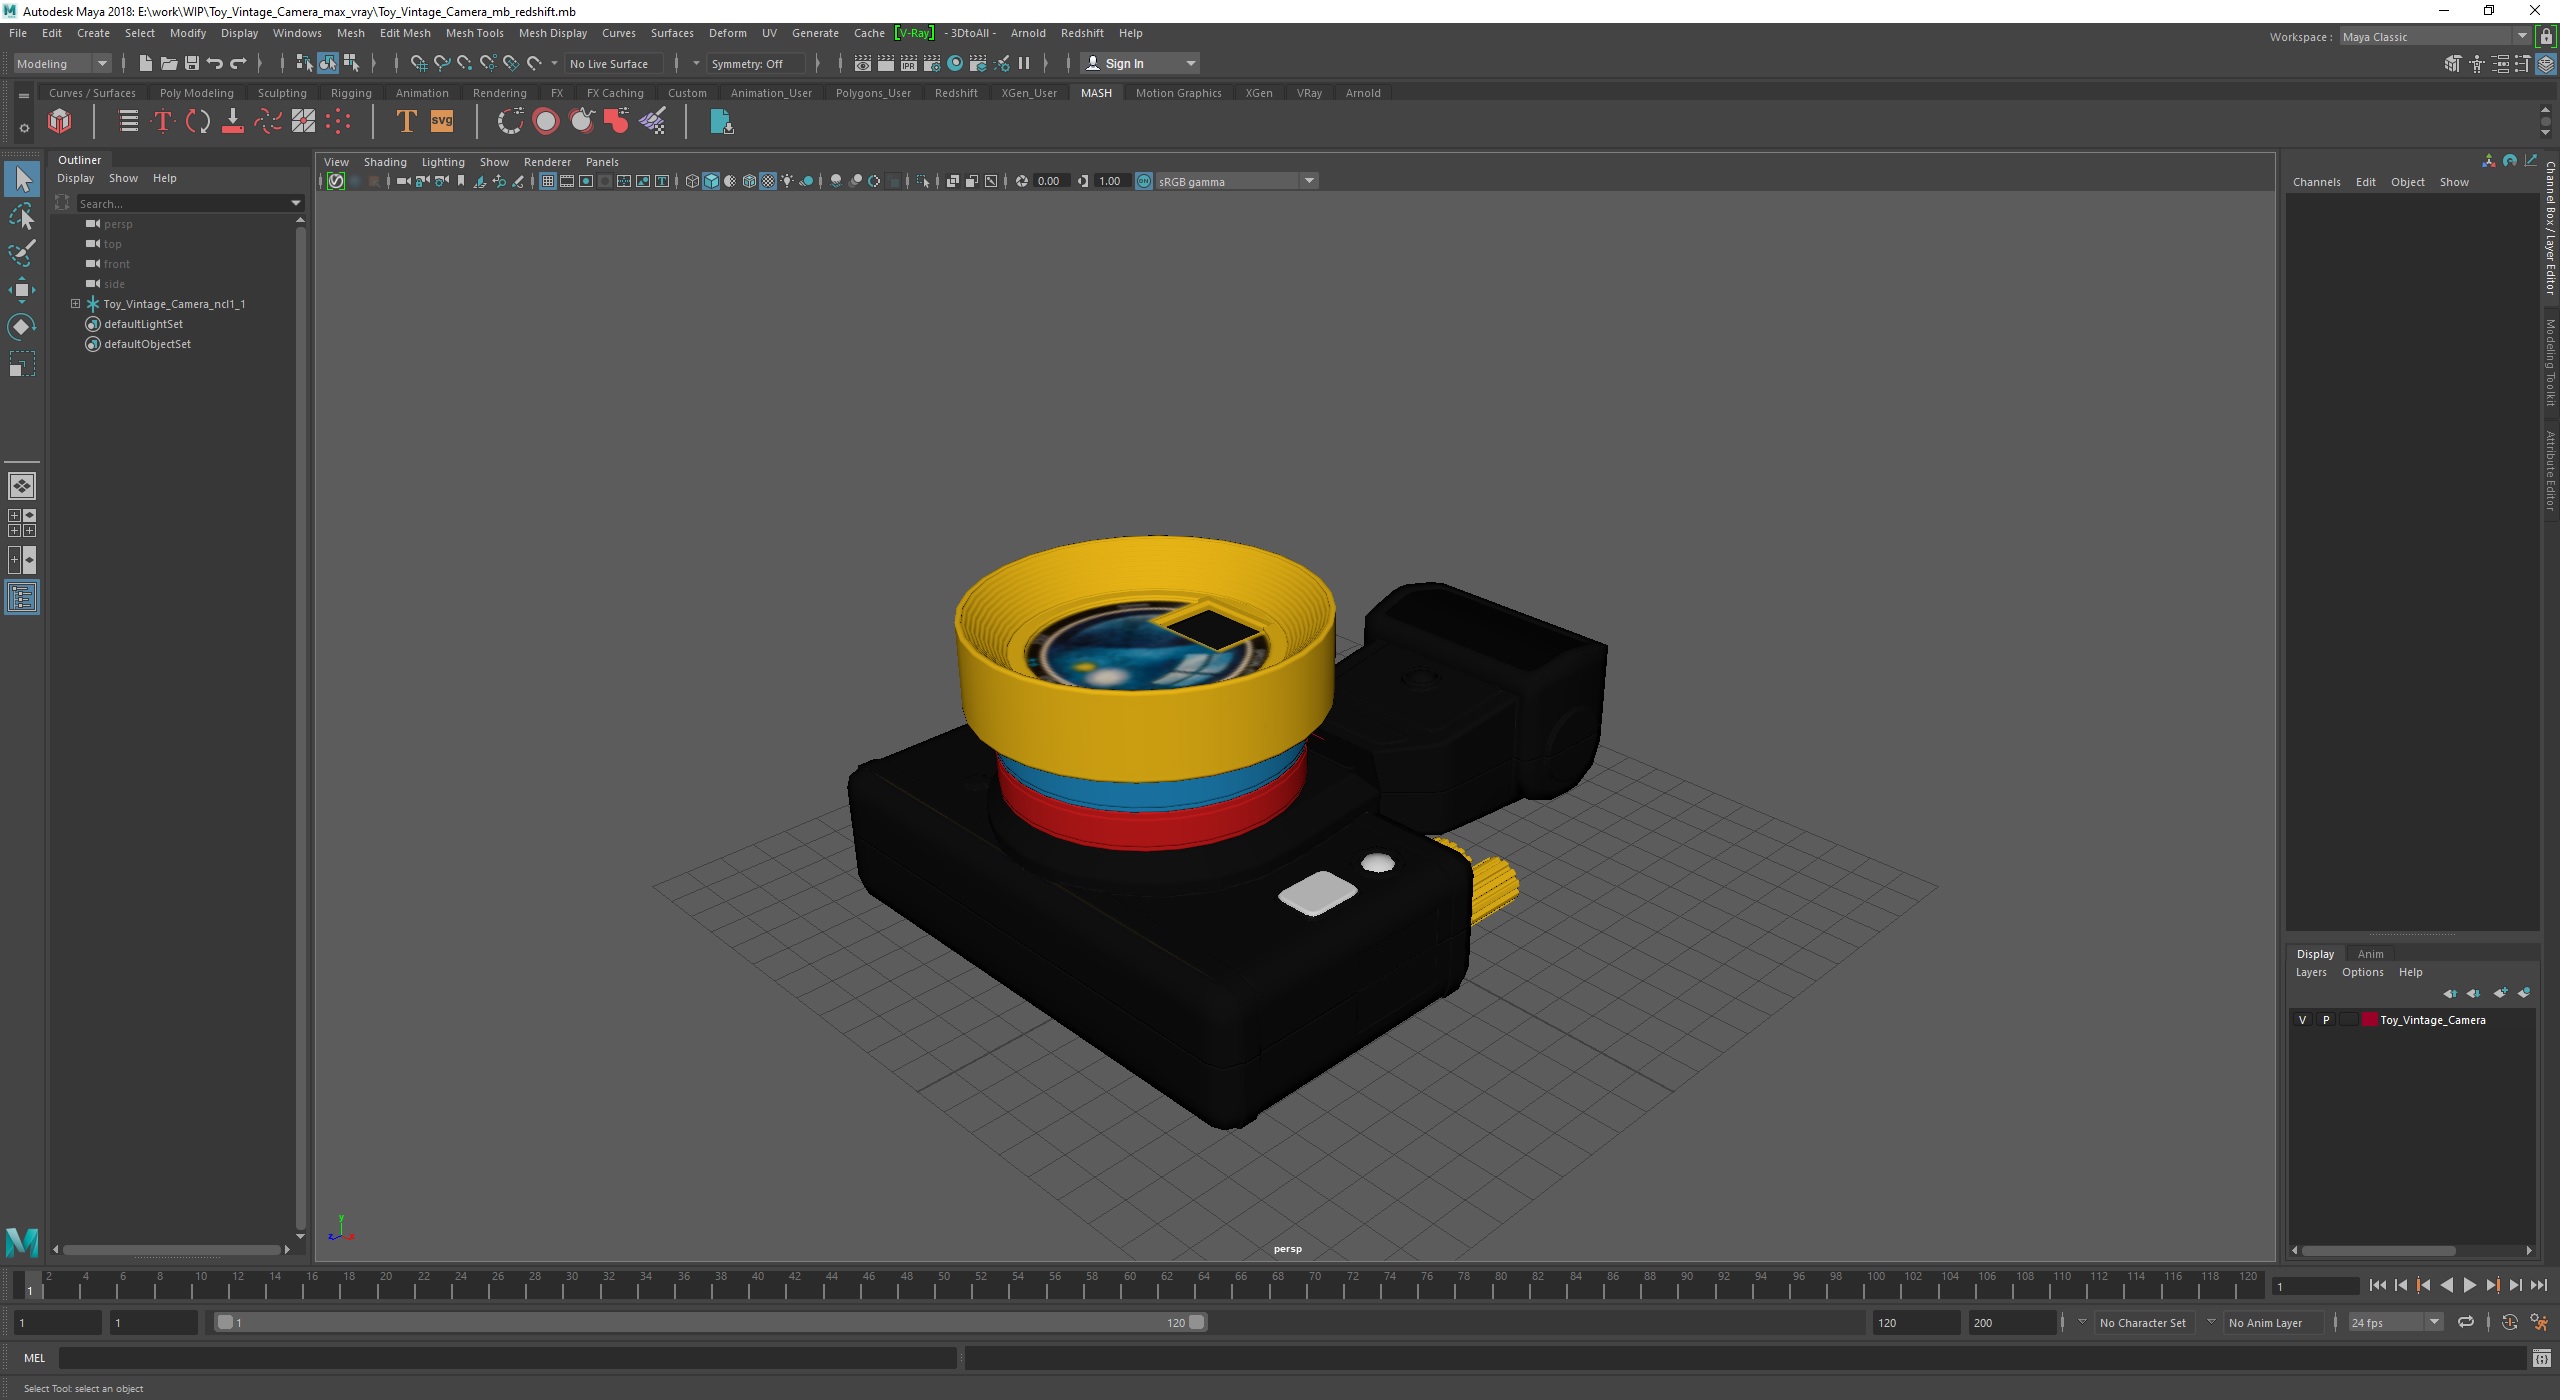This screenshot has width=2560, height=1400.
Task: Open the Modeling menu set dropdown
Action: click(x=62, y=63)
